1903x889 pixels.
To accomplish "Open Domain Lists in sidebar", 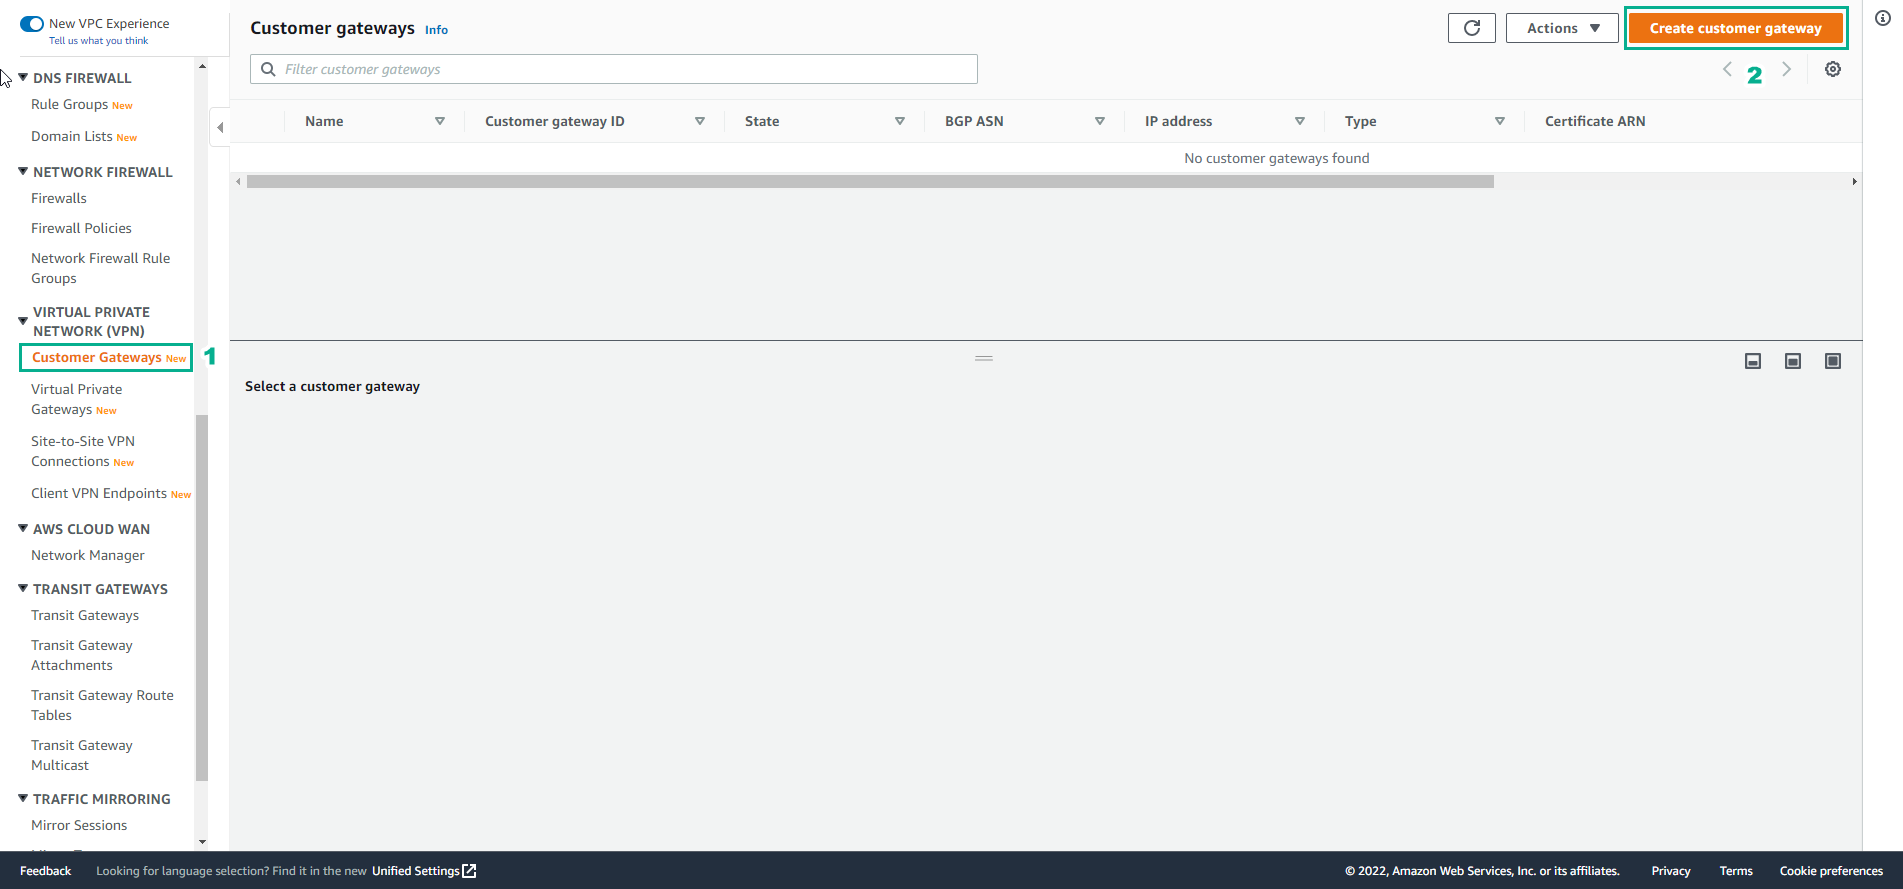I will [72, 136].
